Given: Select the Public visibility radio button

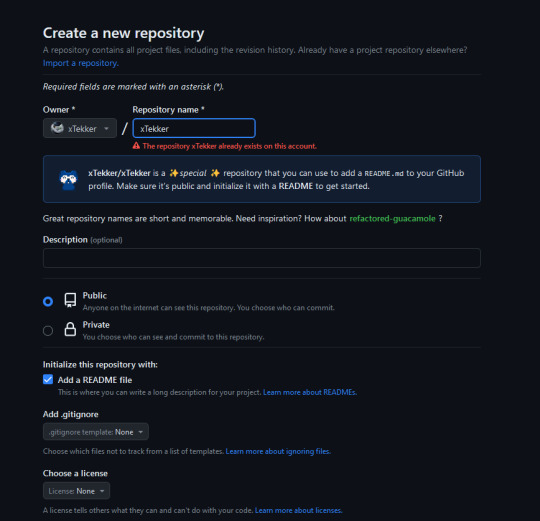Looking at the screenshot, I should [x=48, y=301].
